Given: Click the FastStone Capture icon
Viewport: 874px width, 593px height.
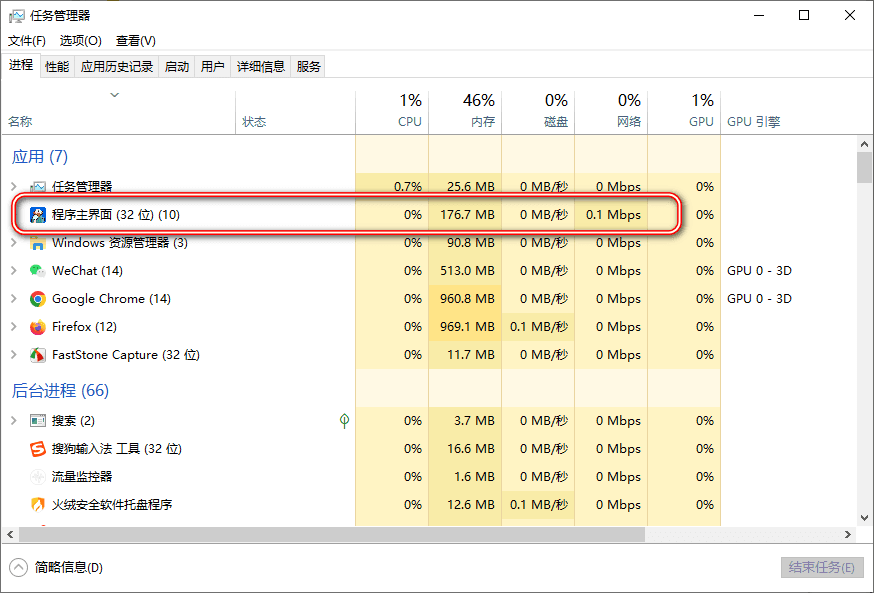Looking at the screenshot, I should [x=37, y=355].
